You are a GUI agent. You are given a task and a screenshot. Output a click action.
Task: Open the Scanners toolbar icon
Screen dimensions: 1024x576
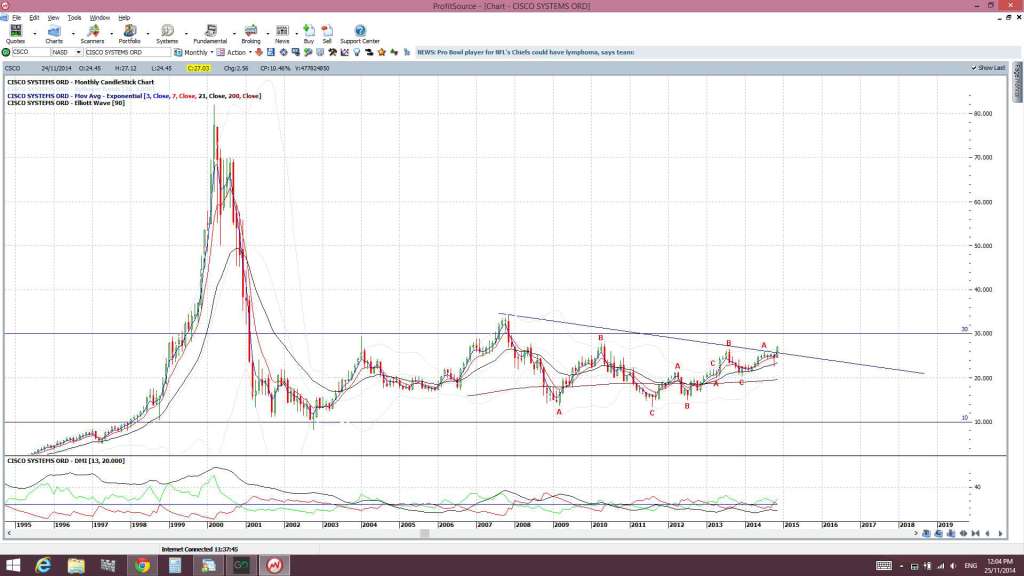coord(92,34)
